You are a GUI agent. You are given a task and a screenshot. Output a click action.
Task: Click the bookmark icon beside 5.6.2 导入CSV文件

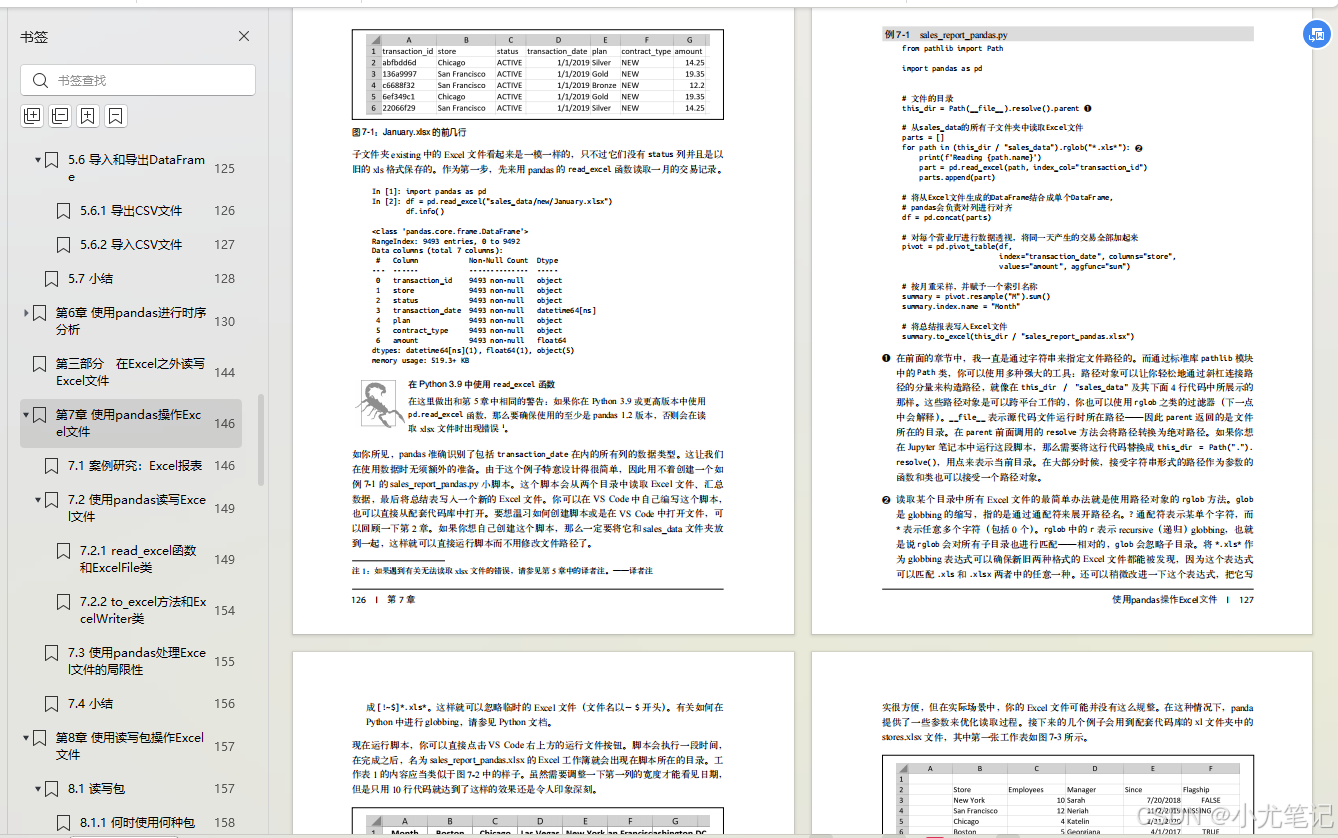[x=63, y=245]
